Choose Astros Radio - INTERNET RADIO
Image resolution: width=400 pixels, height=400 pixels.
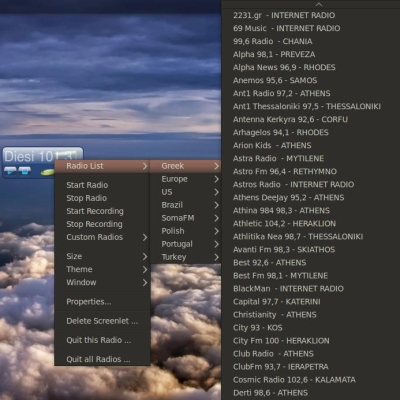311,184
